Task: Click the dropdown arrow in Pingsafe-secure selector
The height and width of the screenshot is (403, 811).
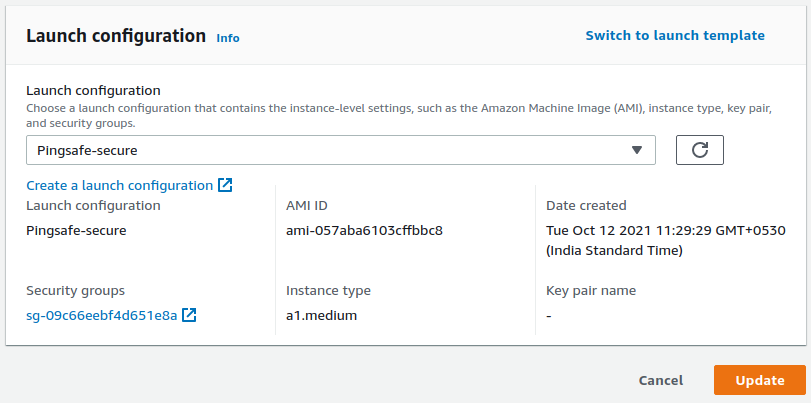Action: pos(637,150)
